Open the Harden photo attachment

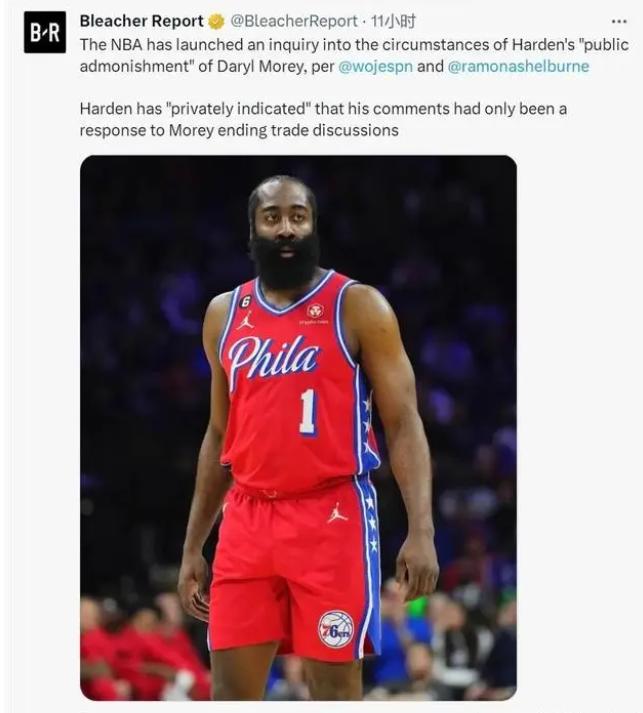point(298,427)
